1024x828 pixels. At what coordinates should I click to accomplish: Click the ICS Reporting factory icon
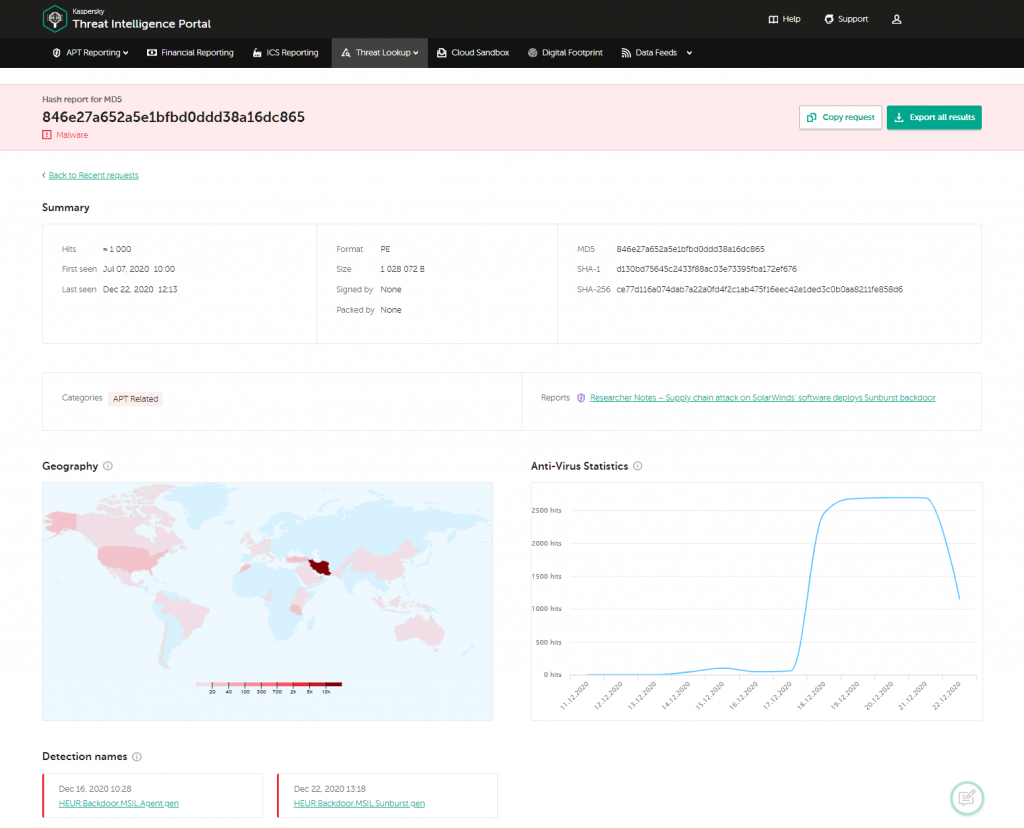[x=257, y=52]
